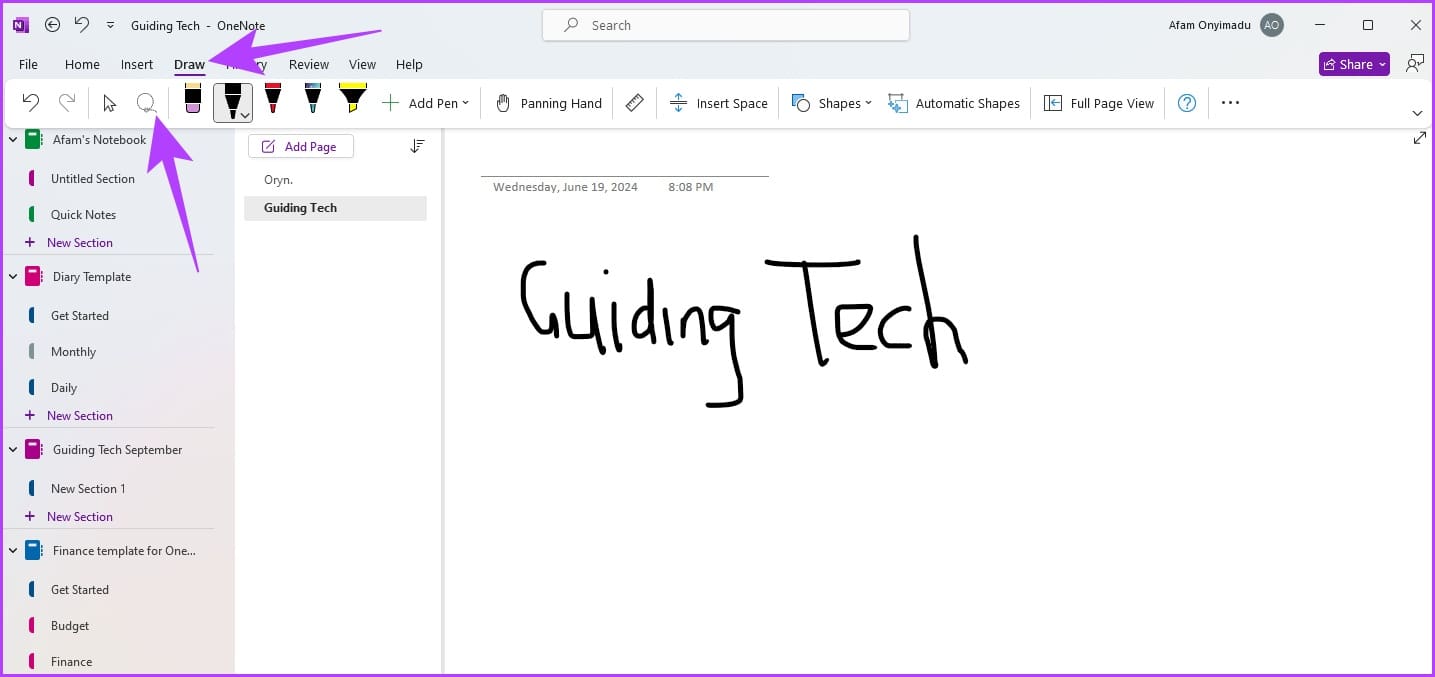Open the Share menu
This screenshot has width=1435, height=677.
click(x=1353, y=63)
